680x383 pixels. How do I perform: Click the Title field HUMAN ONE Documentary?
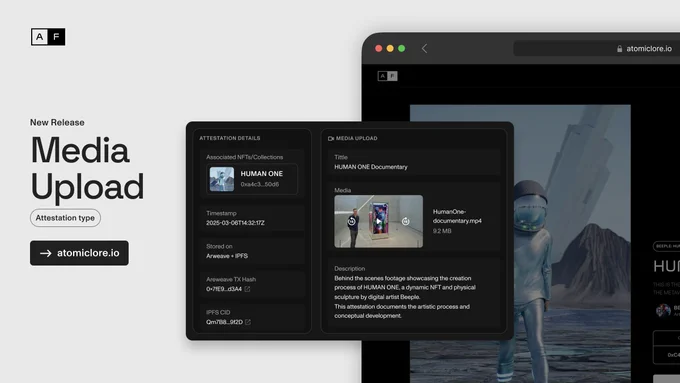point(414,162)
